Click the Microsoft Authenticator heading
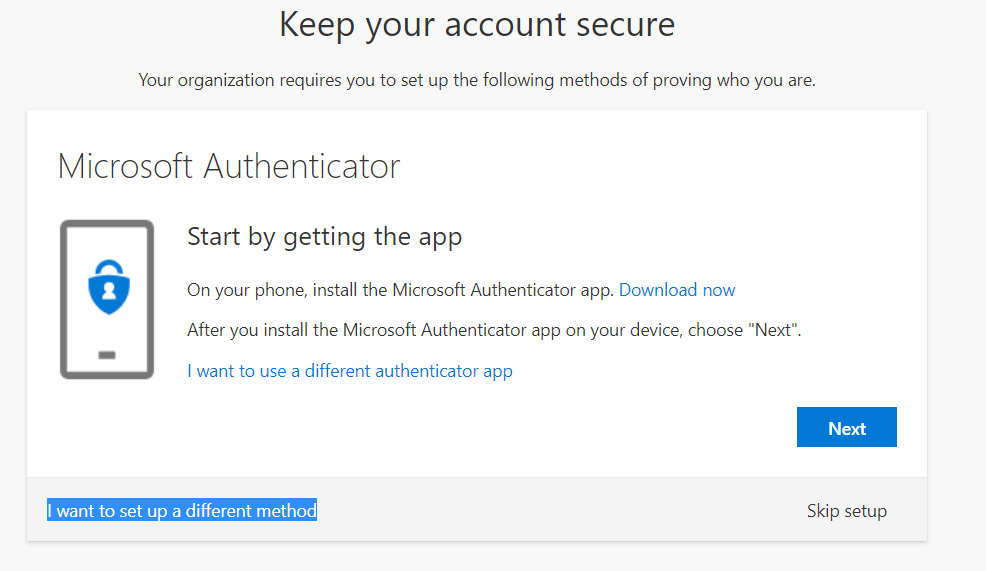 (229, 166)
